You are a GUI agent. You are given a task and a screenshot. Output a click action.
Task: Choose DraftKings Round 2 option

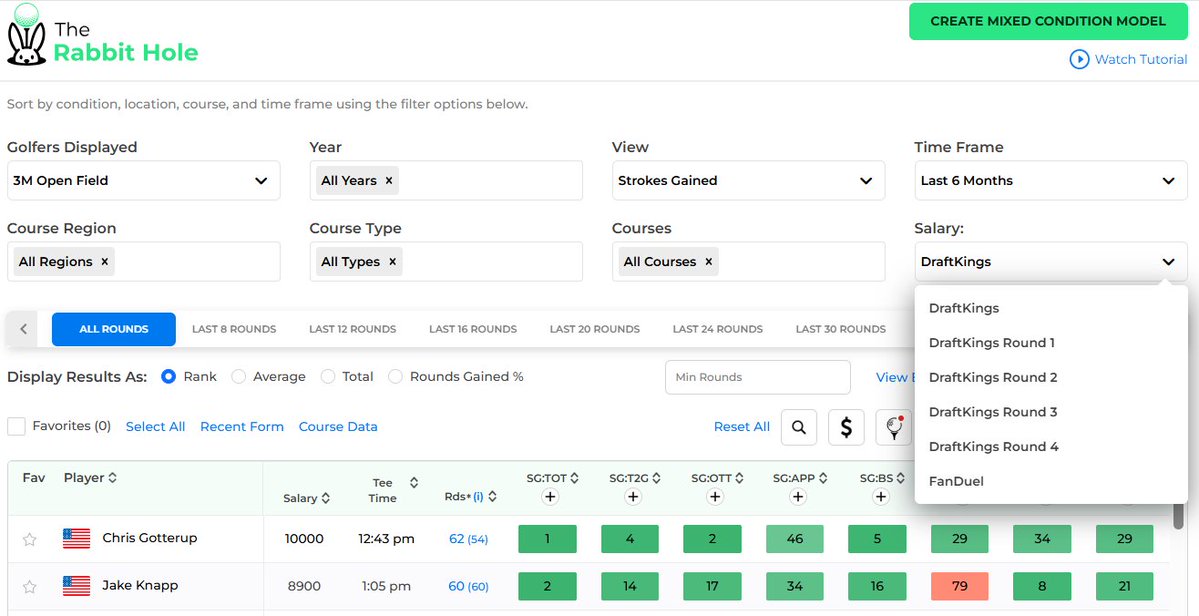pos(1051,378)
